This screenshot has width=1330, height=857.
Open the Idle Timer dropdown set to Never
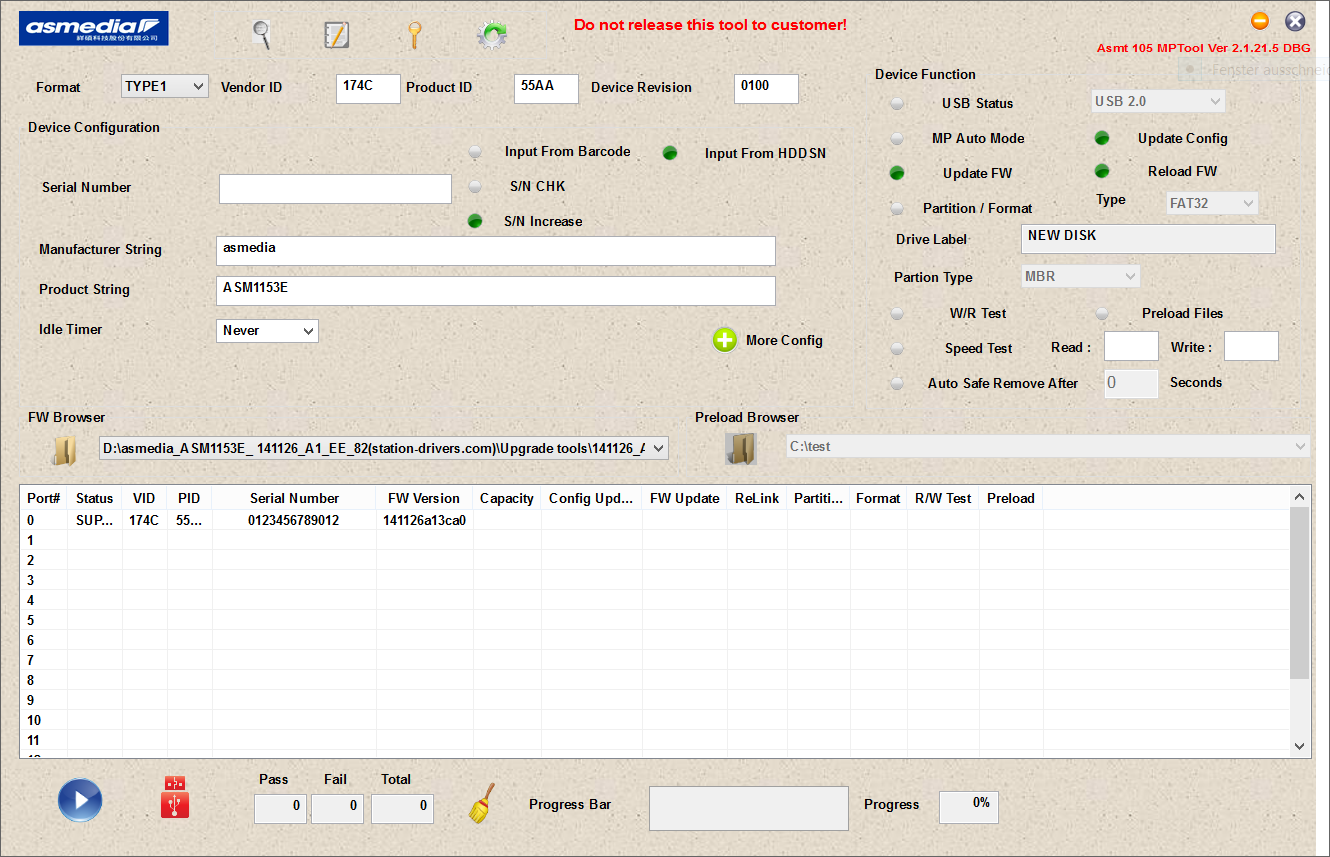267,330
